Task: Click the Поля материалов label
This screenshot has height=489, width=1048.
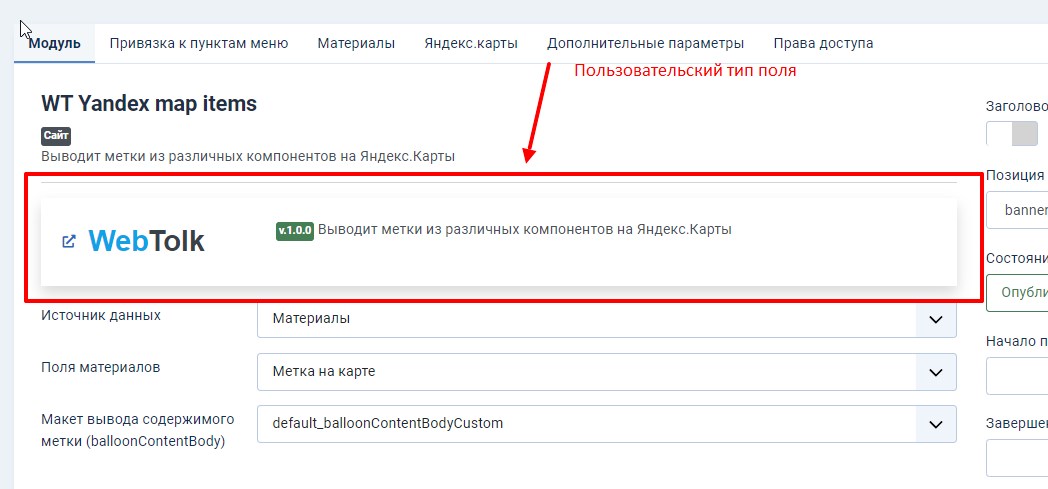Action: point(101,367)
